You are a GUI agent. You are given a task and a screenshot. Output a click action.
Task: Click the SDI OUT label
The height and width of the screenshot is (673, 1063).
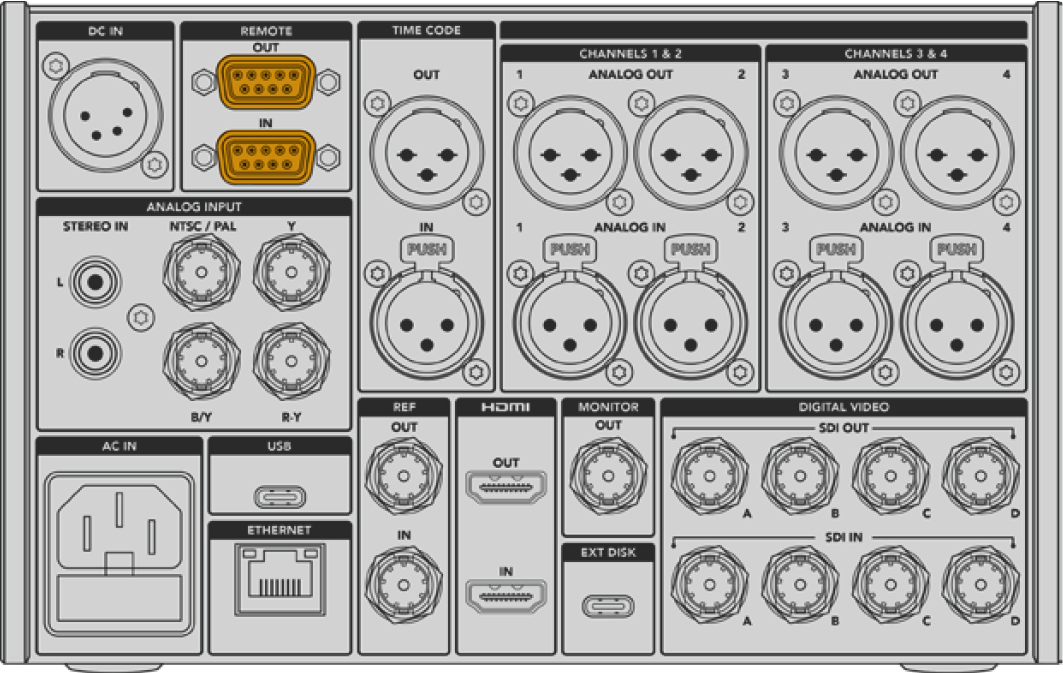point(843,428)
